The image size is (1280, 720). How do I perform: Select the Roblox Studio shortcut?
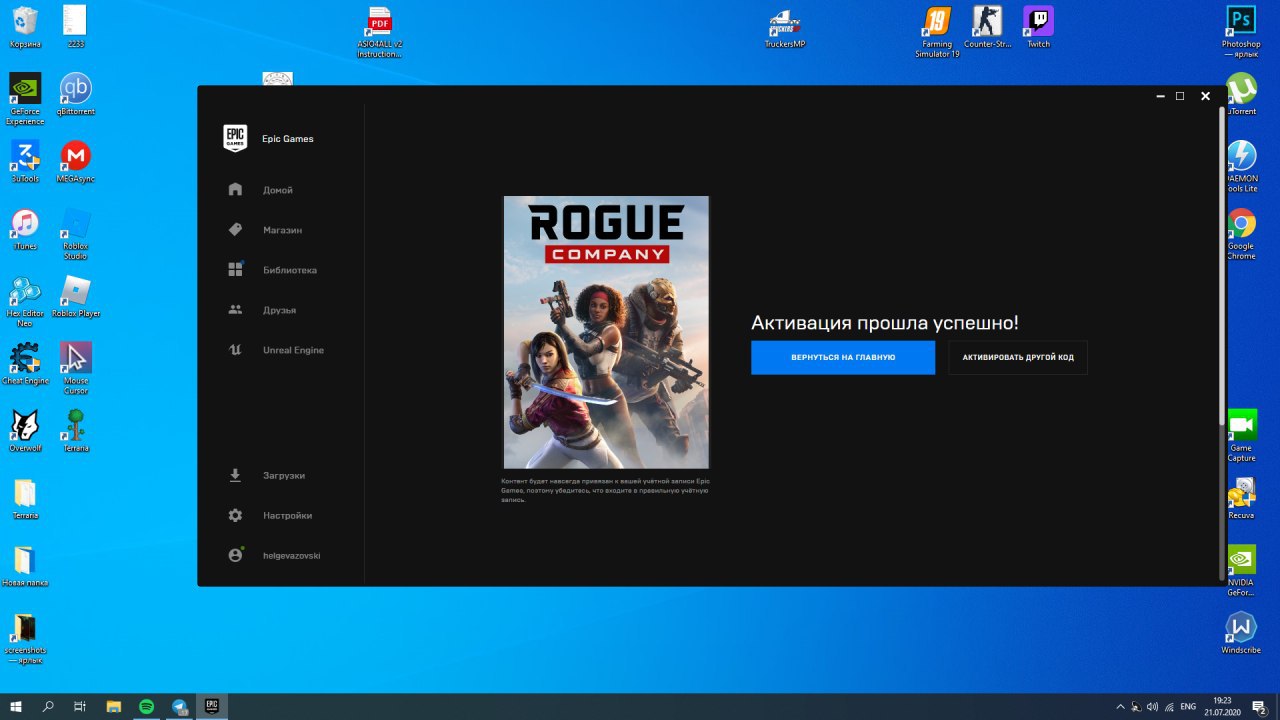[x=75, y=233]
